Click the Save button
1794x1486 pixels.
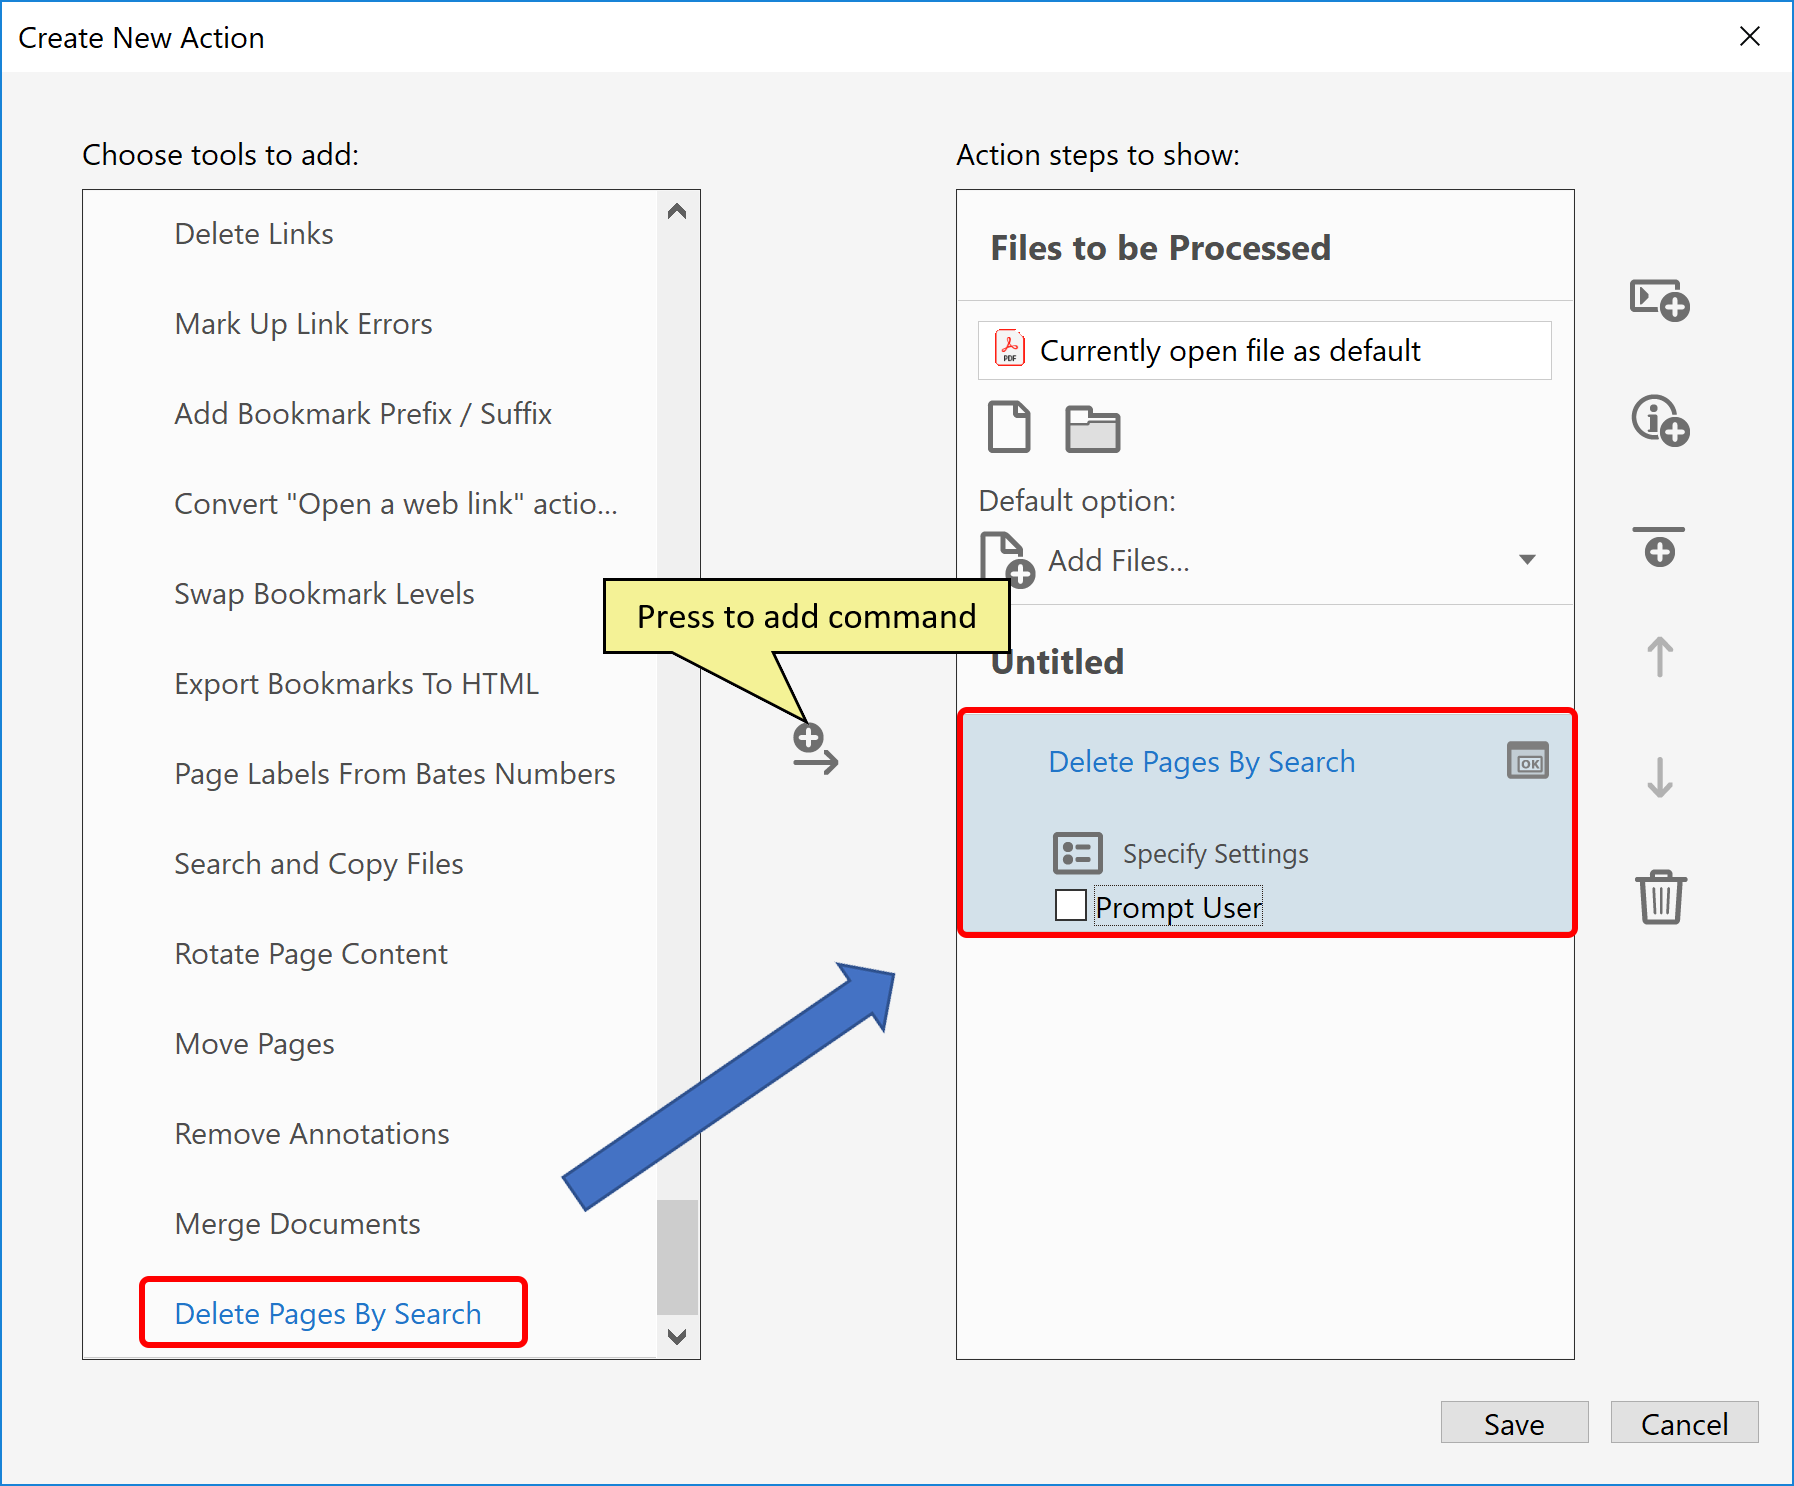pyautogui.click(x=1513, y=1423)
